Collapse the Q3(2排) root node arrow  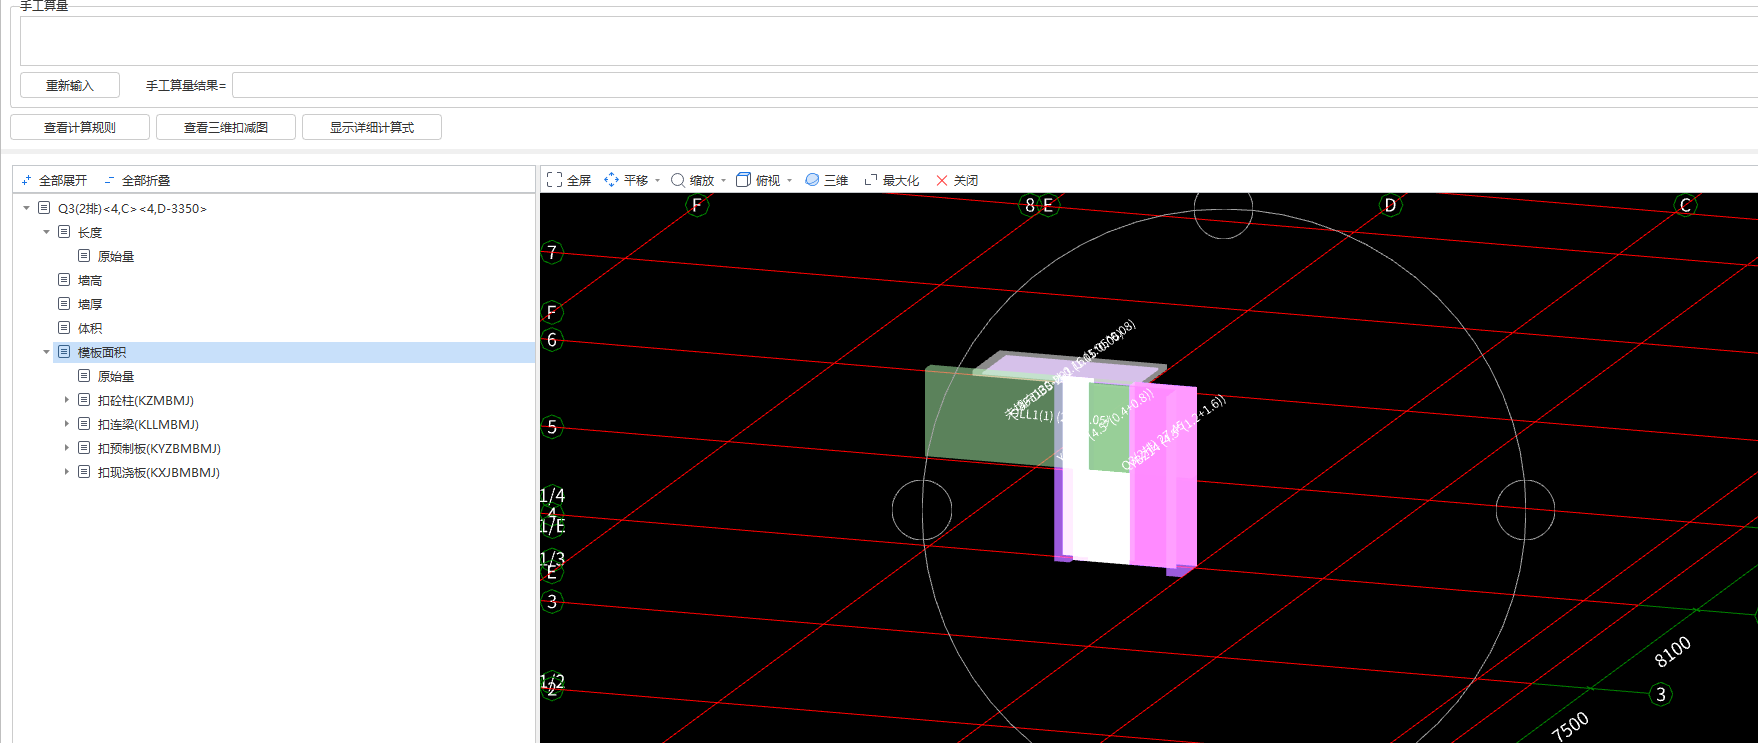click(x=26, y=208)
